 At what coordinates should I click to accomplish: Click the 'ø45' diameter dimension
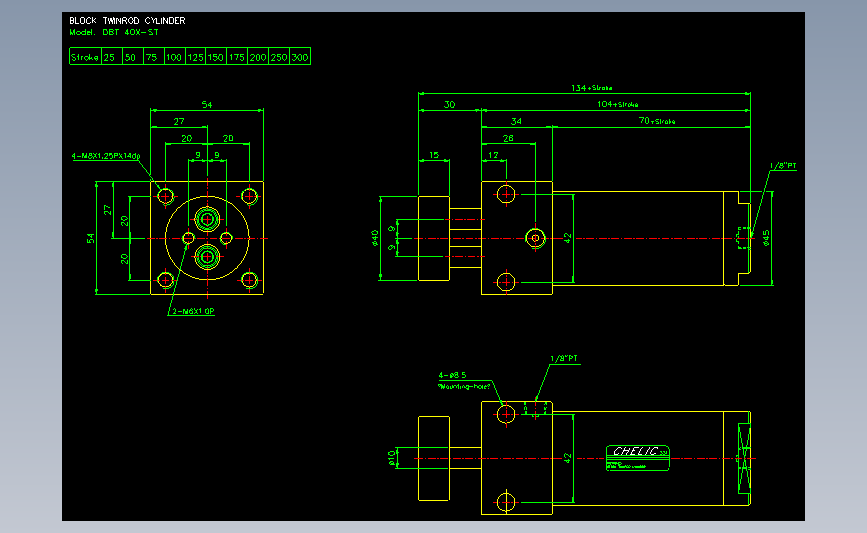pyautogui.click(x=766, y=238)
